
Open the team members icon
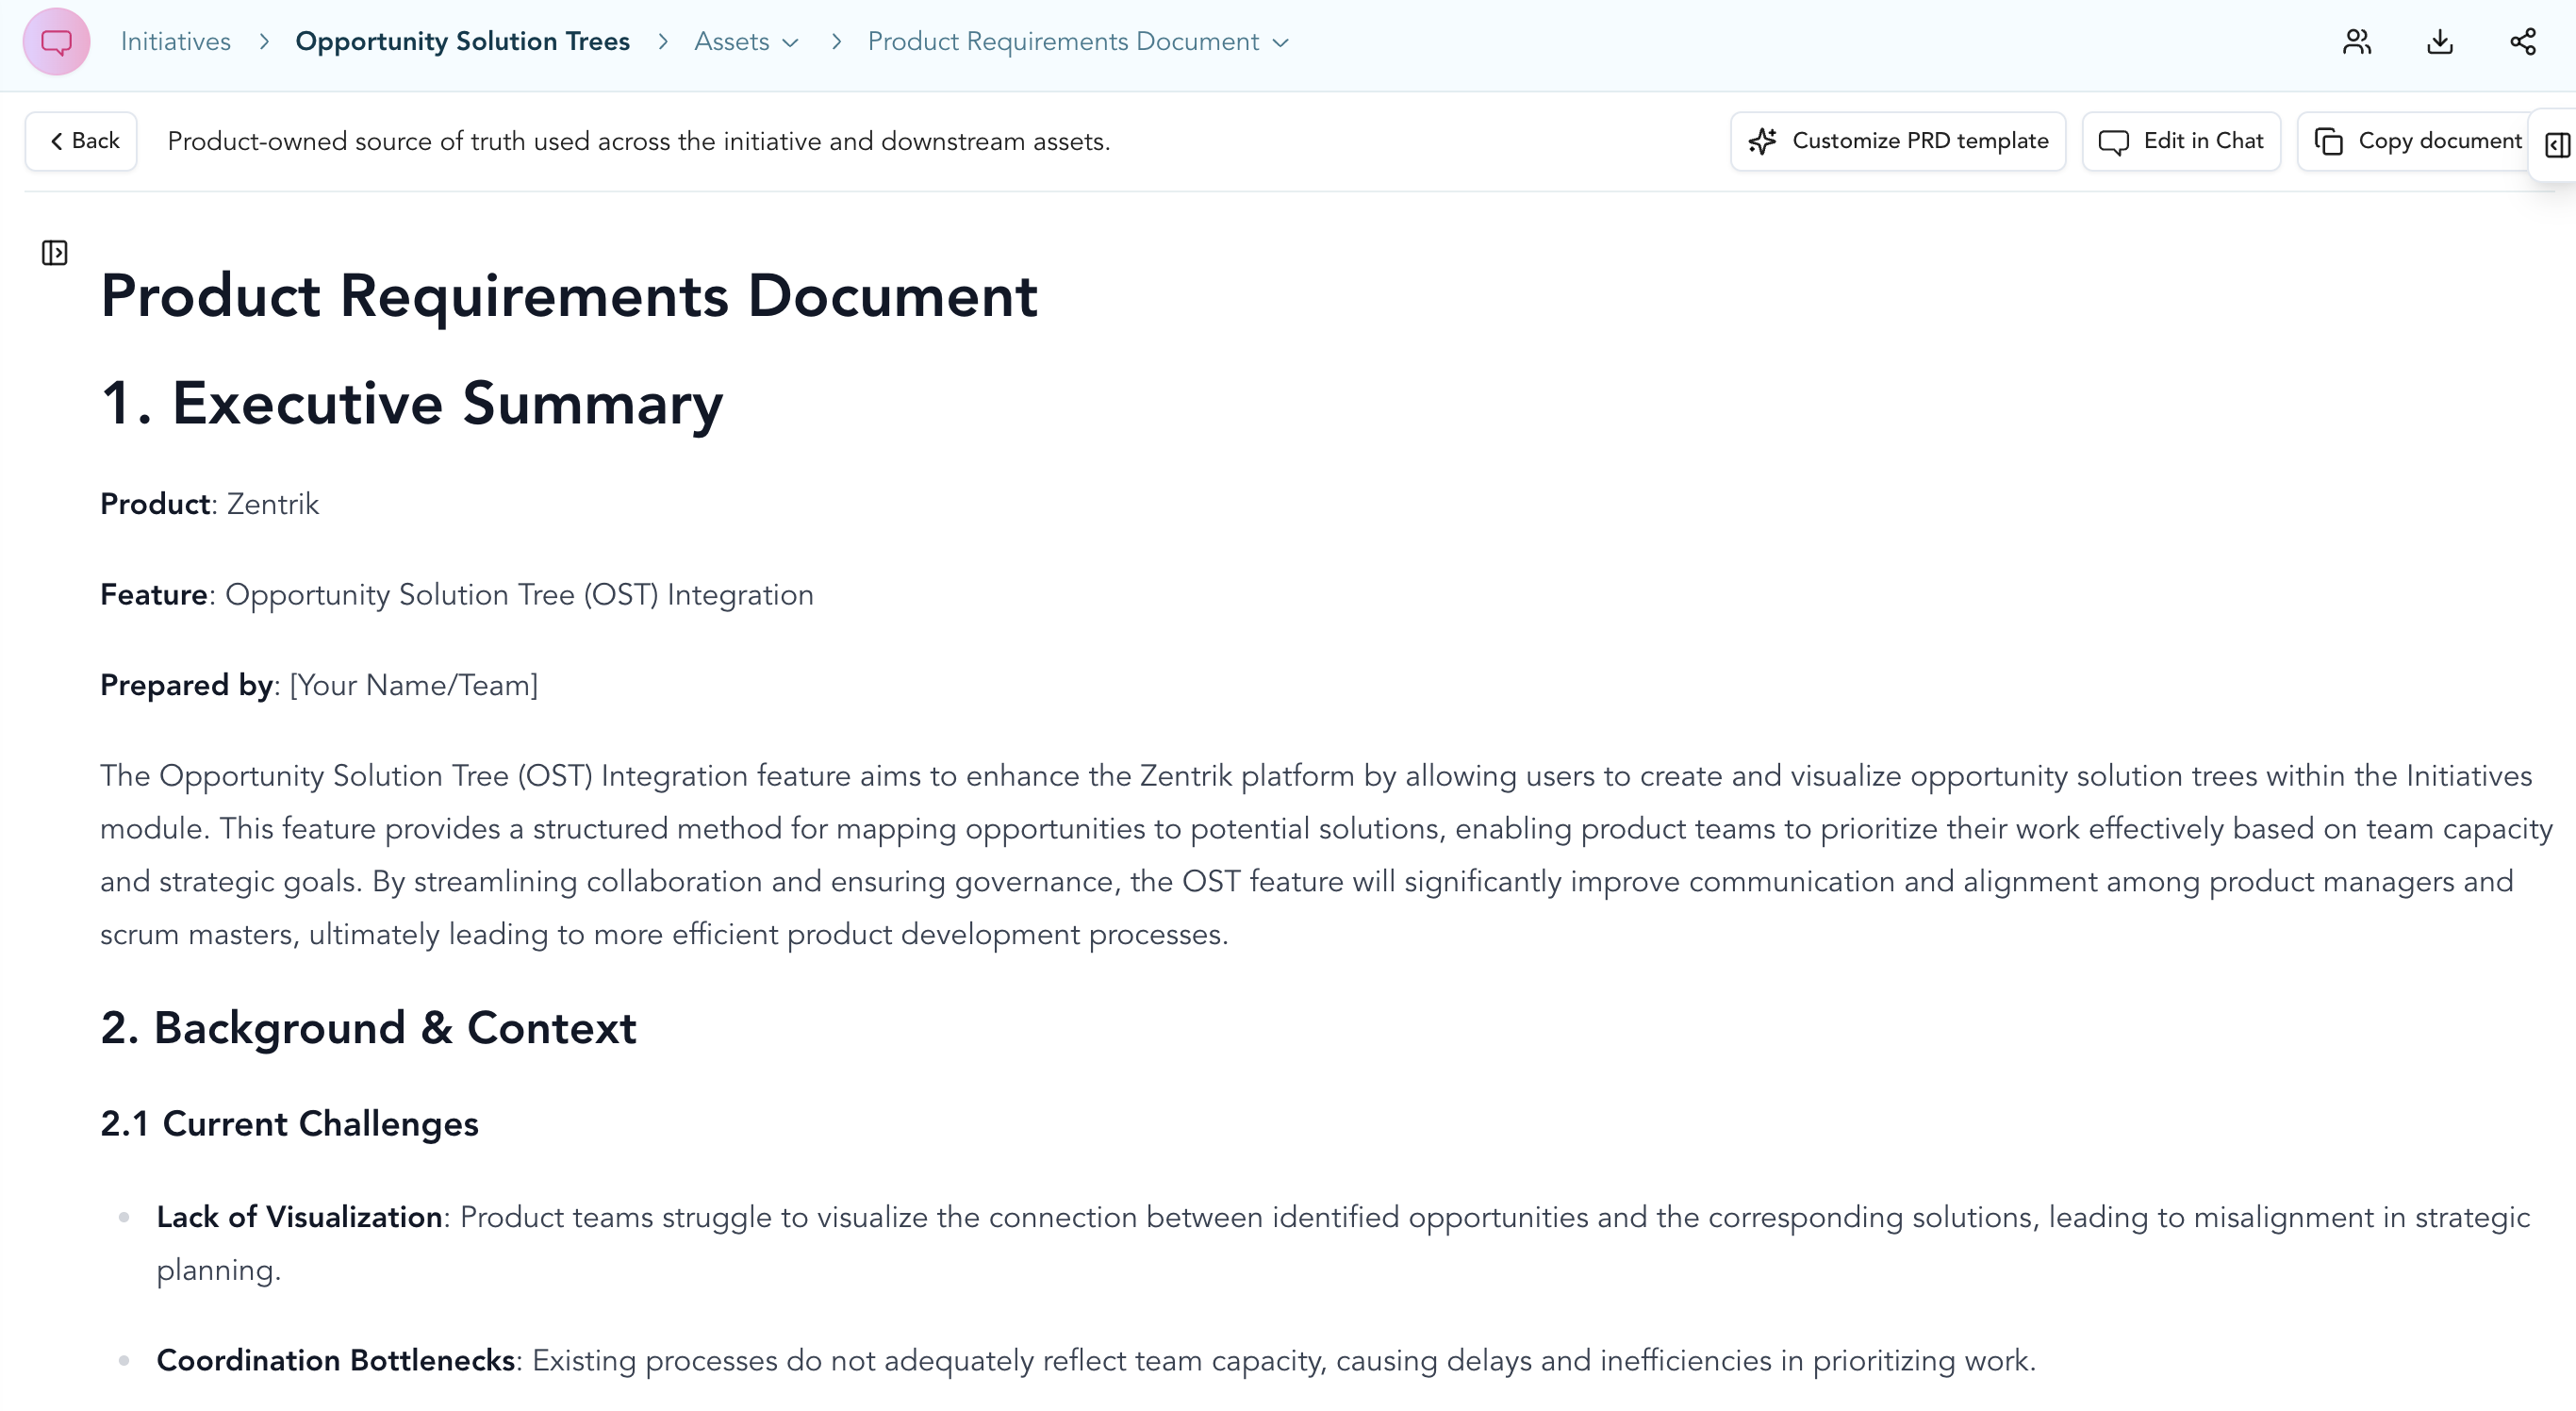coord(2356,42)
